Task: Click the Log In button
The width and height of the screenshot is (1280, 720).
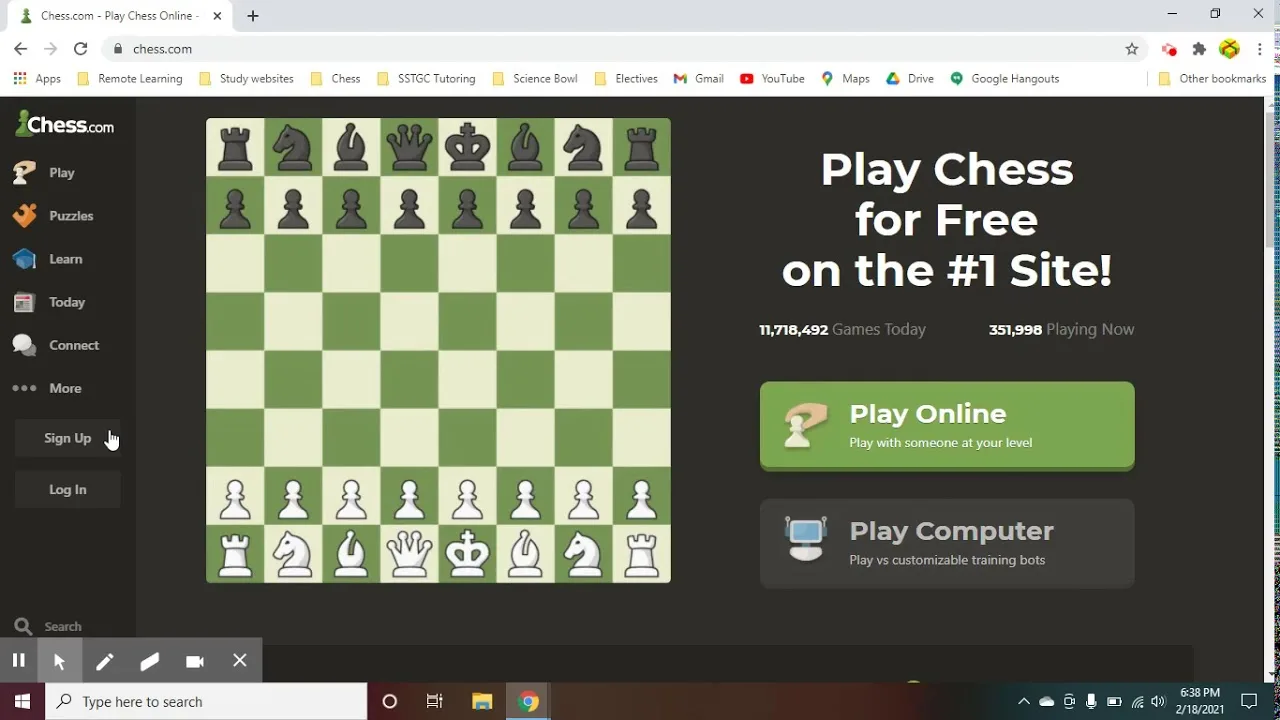Action: pos(67,489)
